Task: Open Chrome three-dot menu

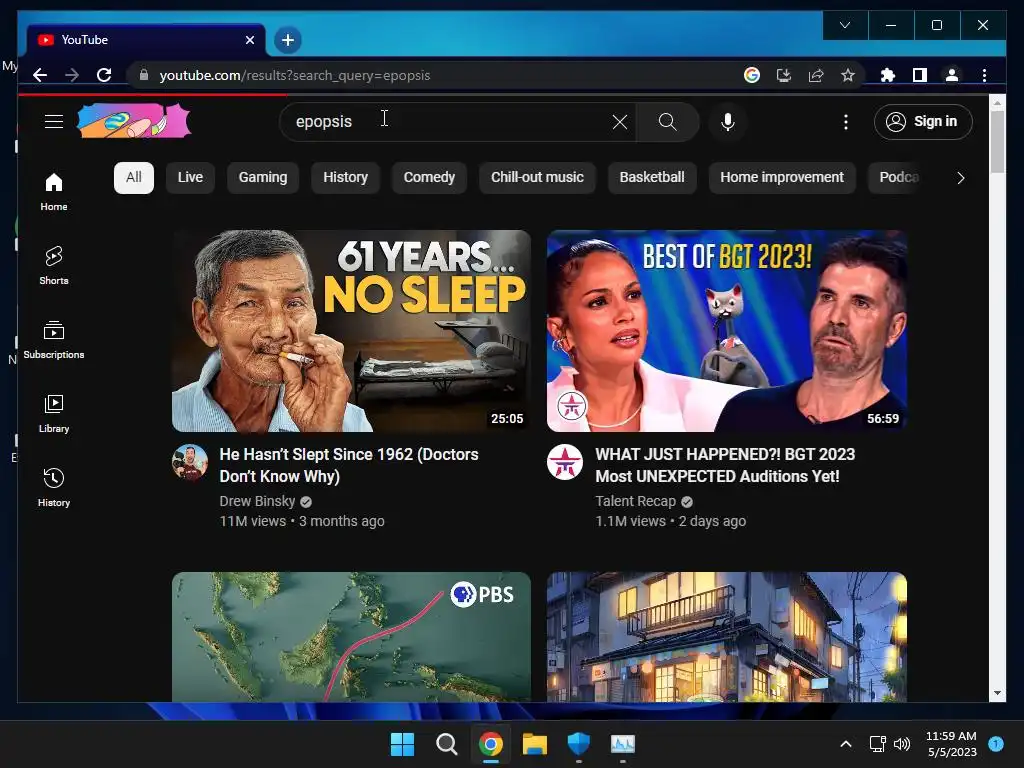Action: [x=984, y=75]
